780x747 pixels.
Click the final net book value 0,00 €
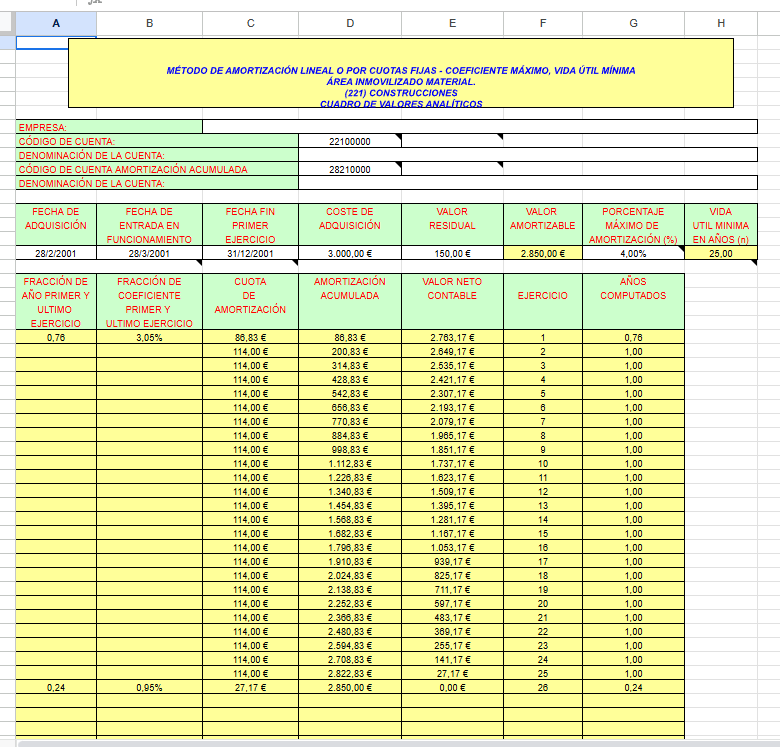coord(452,688)
